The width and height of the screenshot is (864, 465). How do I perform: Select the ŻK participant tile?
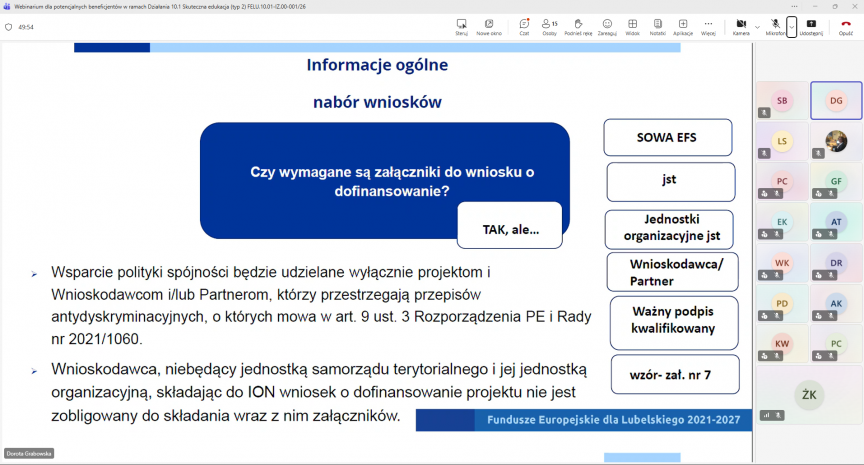(809, 394)
